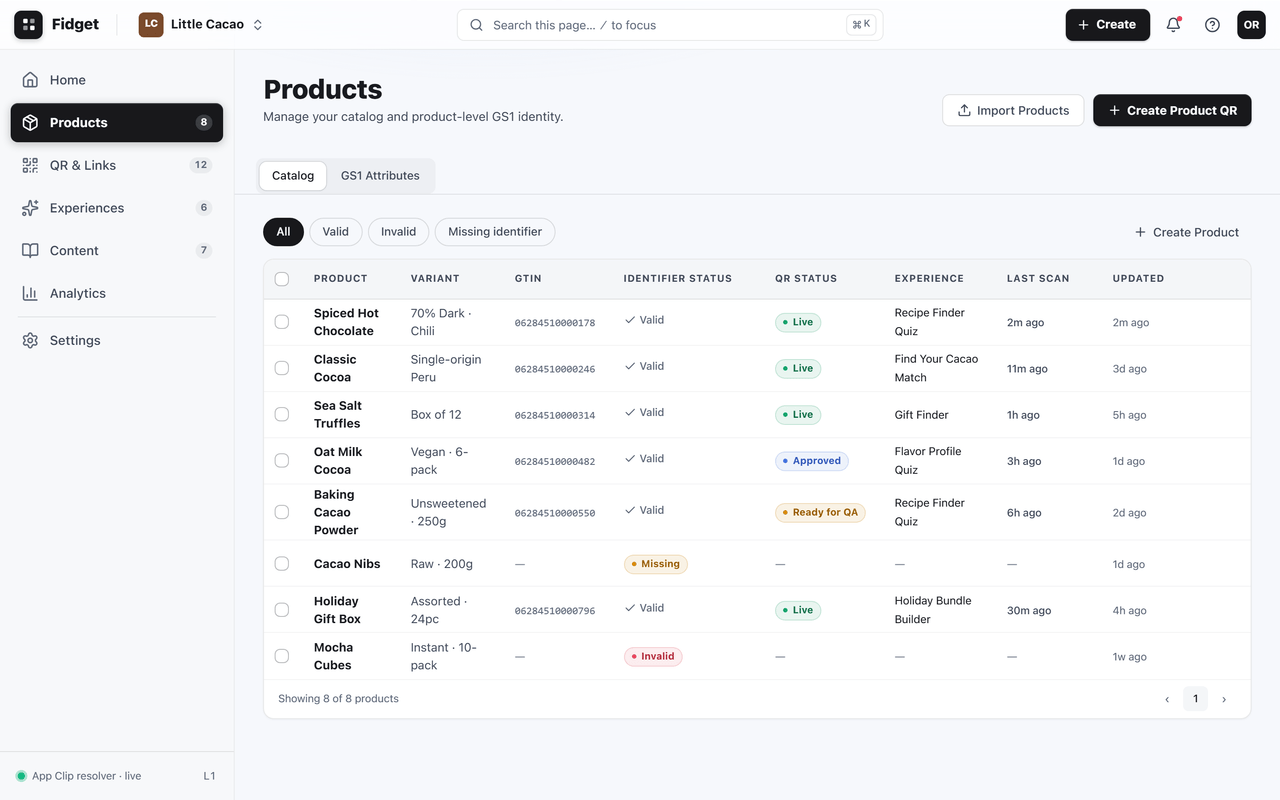Click page number 1 button
Image resolution: width=1280 pixels, height=800 pixels.
[1195, 699]
